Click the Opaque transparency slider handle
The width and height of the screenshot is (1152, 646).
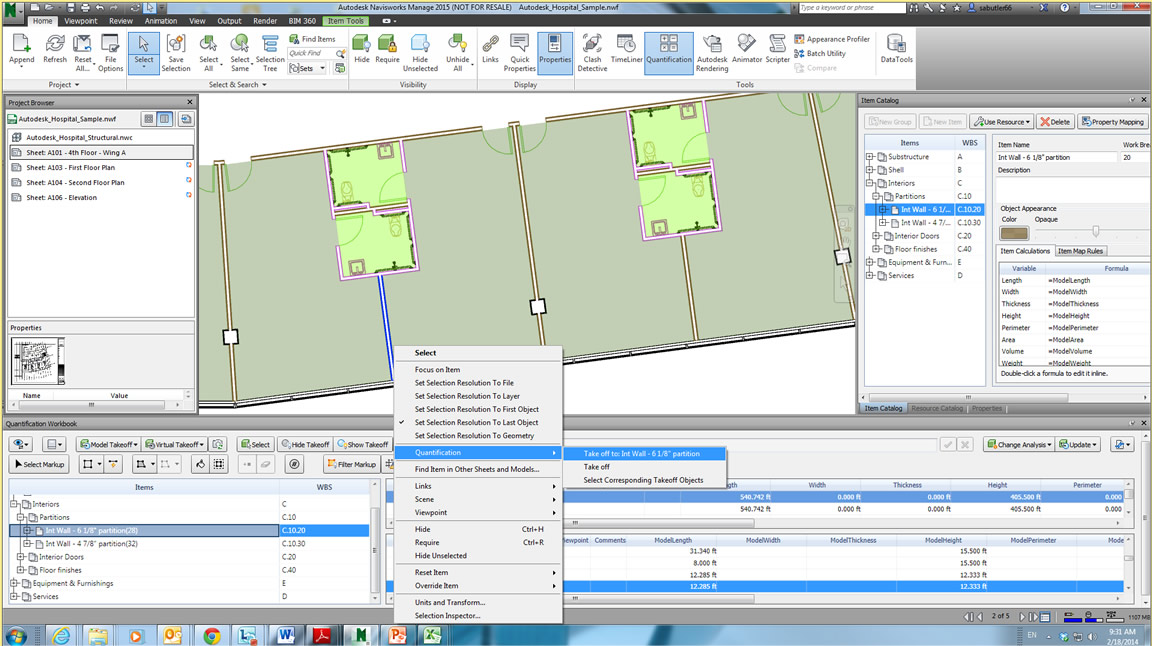coord(1095,232)
